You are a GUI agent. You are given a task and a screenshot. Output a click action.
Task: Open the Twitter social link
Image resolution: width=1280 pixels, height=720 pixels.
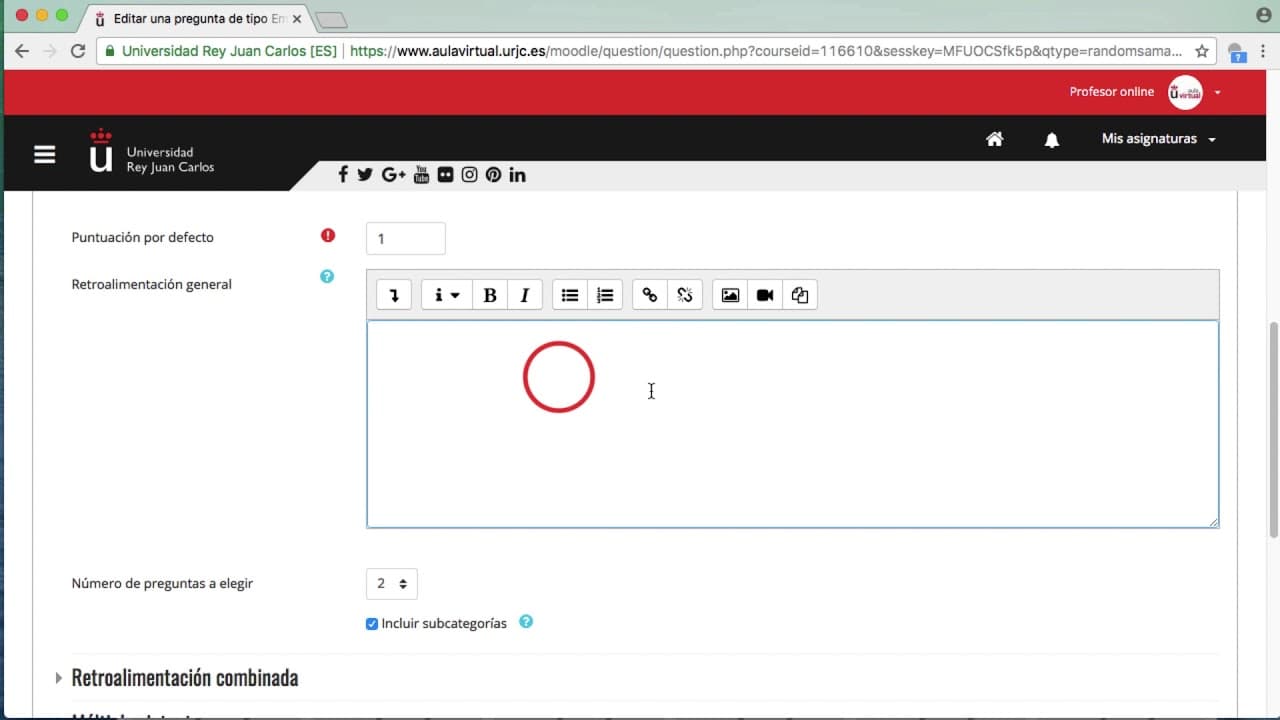[365, 174]
